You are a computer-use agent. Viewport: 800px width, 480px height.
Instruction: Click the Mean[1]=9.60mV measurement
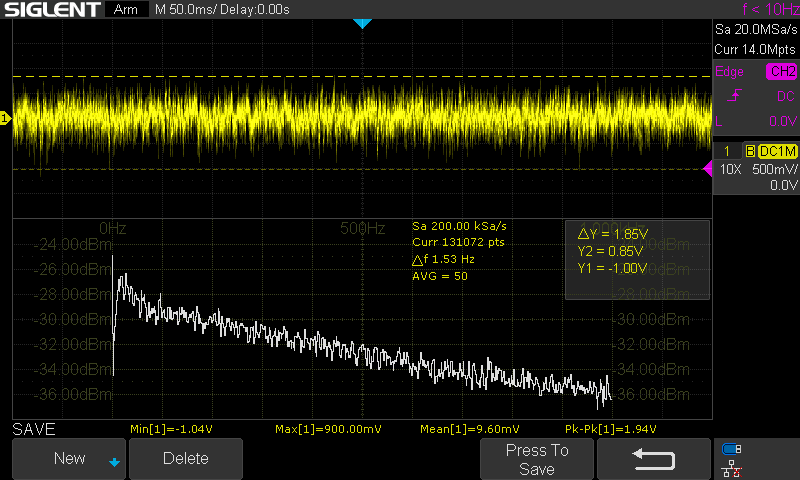click(x=469, y=429)
